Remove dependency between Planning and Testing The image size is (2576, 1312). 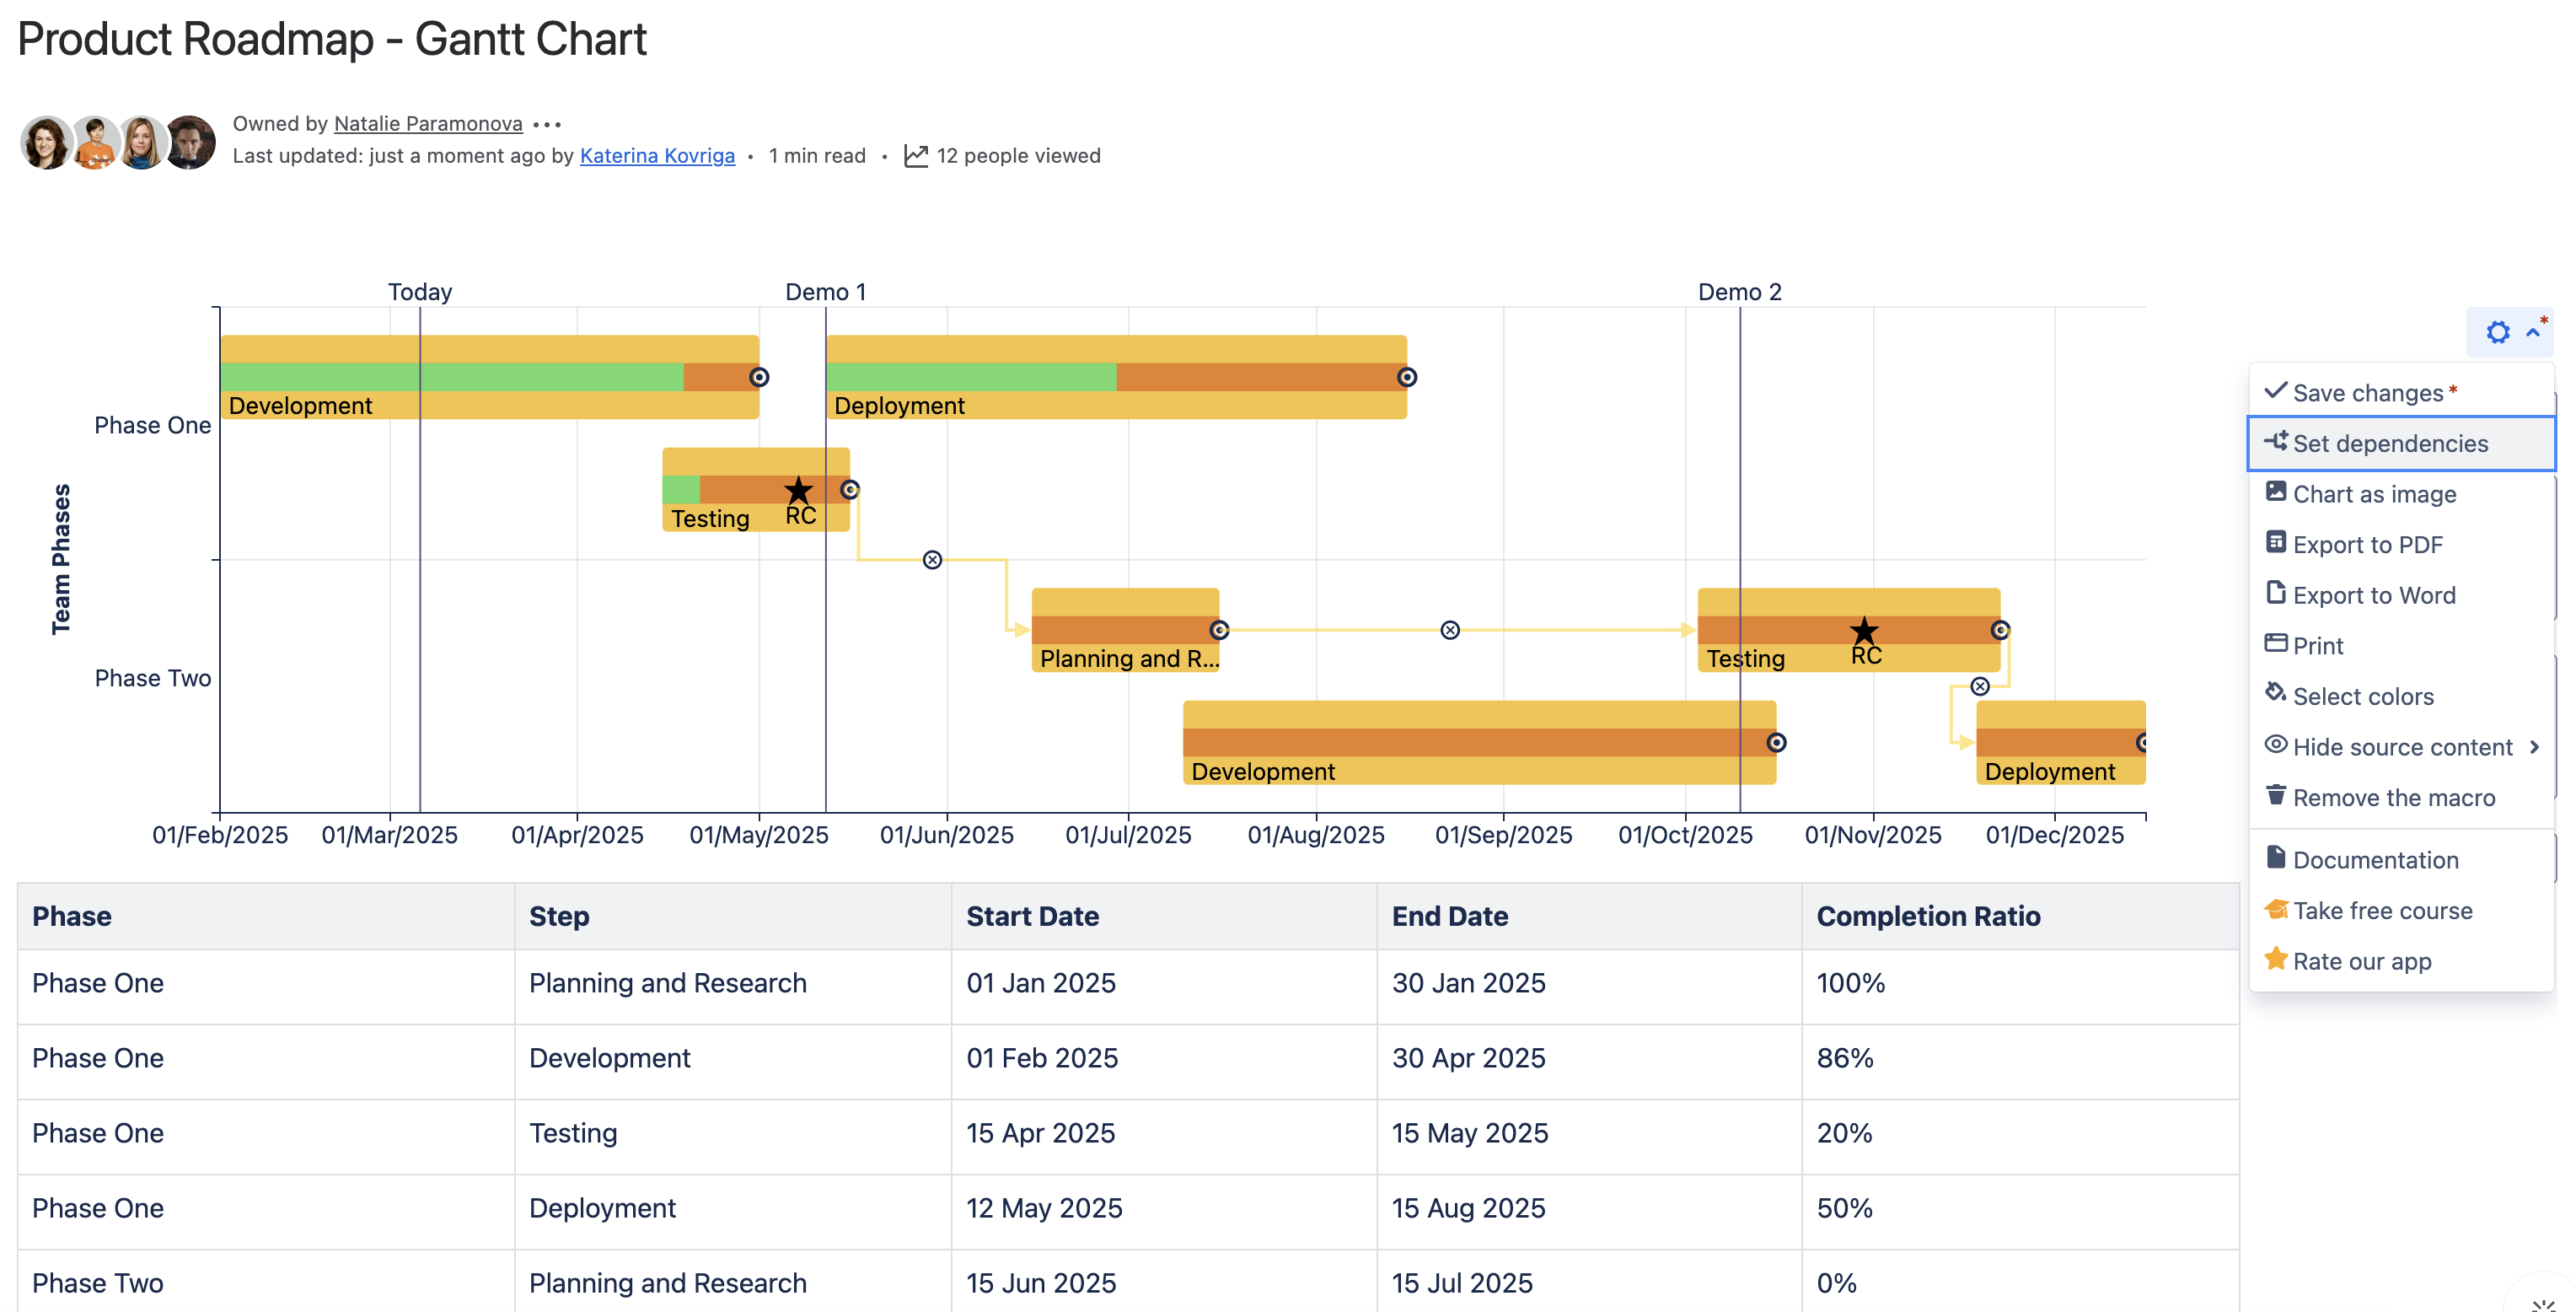tap(1449, 630)
